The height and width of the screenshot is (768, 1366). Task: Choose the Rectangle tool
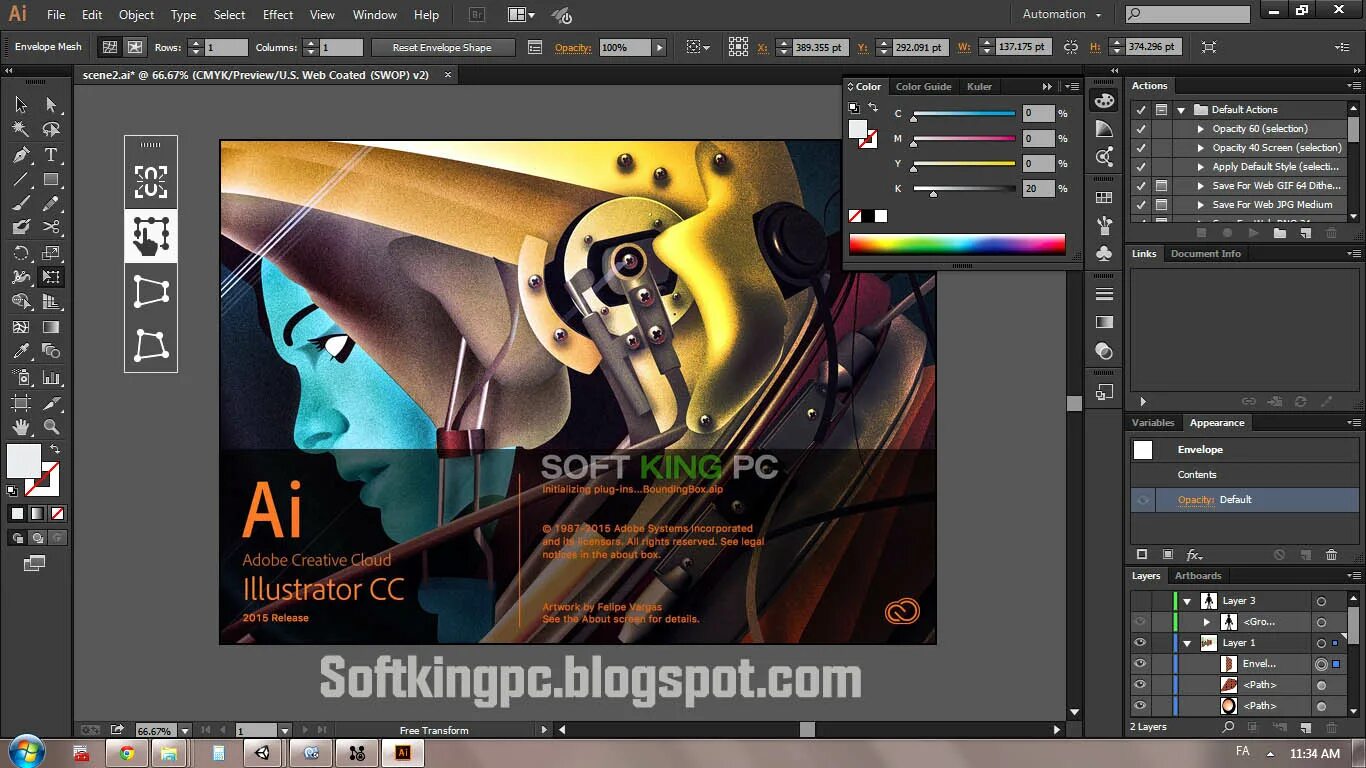[x=51, y=180]
